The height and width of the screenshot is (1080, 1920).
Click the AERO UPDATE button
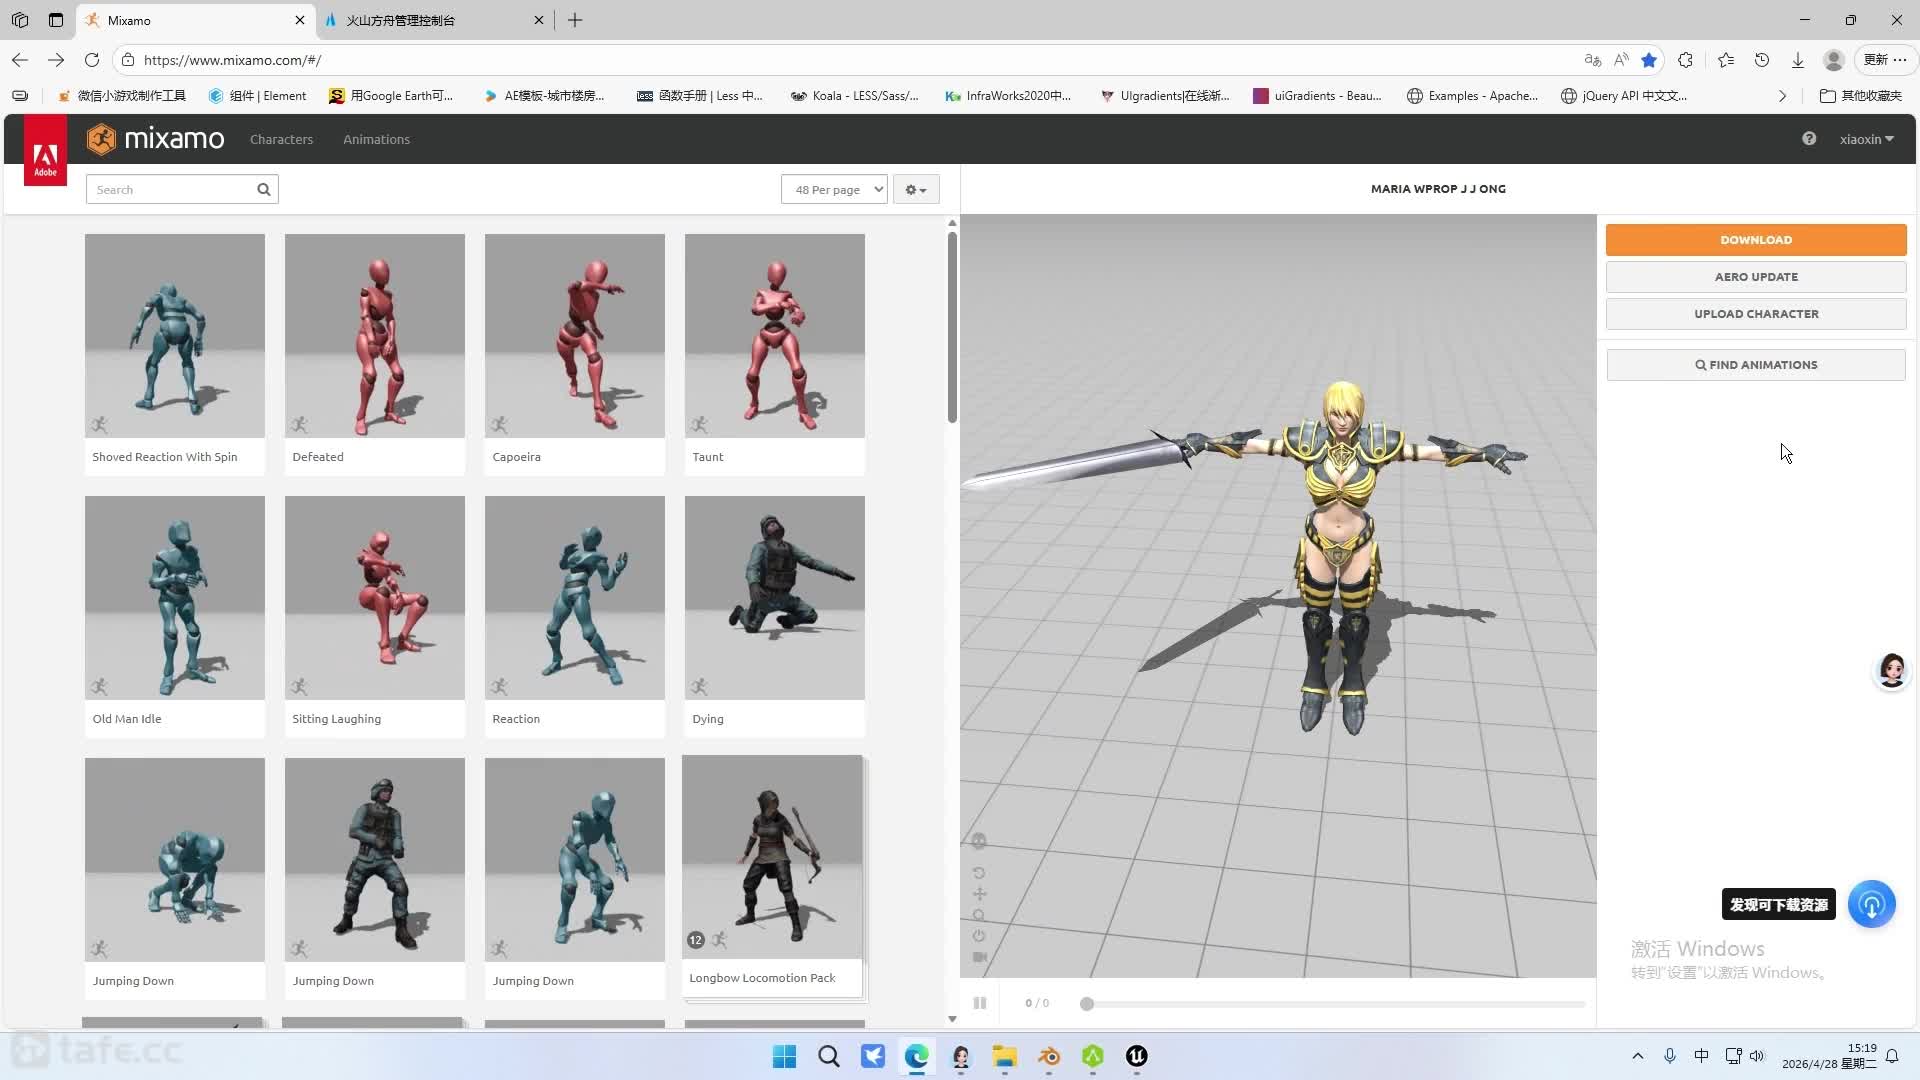click(x=1756, y=277)
